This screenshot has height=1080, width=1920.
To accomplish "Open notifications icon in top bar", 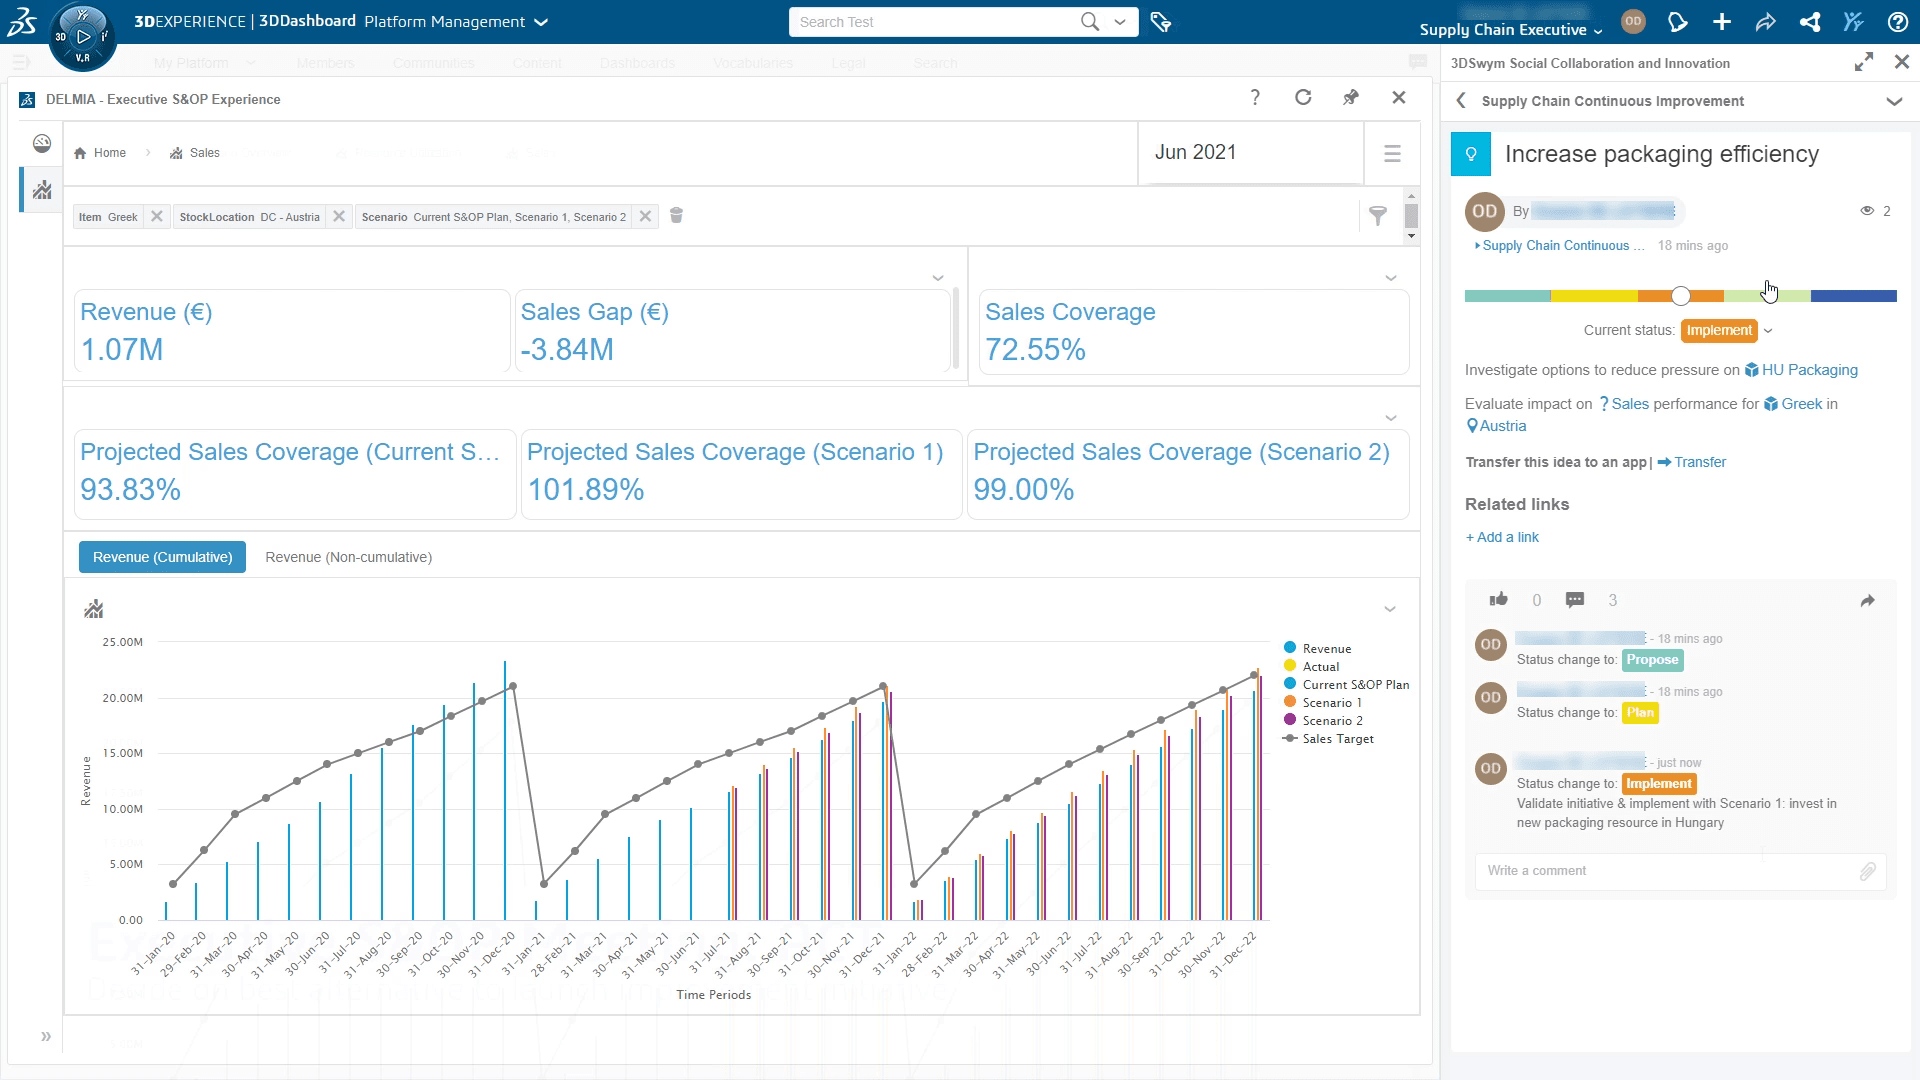I will (x=1678, y=22).
